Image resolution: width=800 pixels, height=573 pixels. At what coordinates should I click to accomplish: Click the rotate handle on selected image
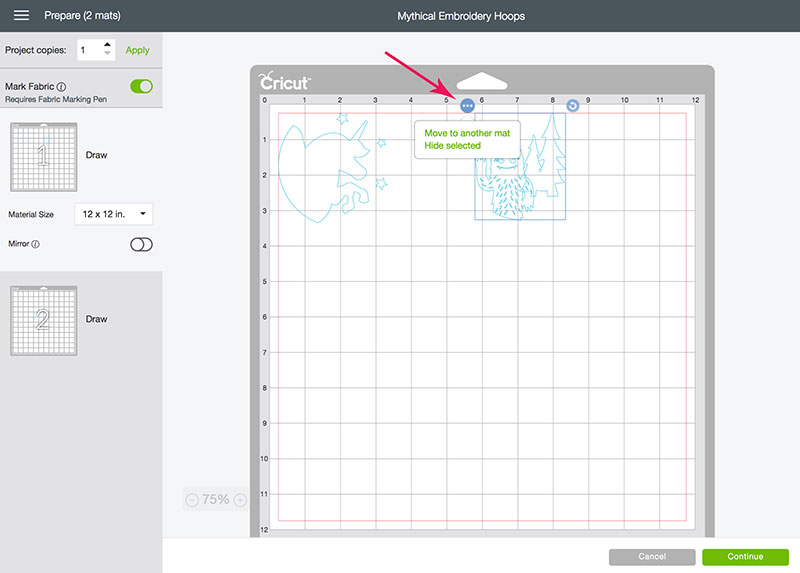tap(572, 106)
